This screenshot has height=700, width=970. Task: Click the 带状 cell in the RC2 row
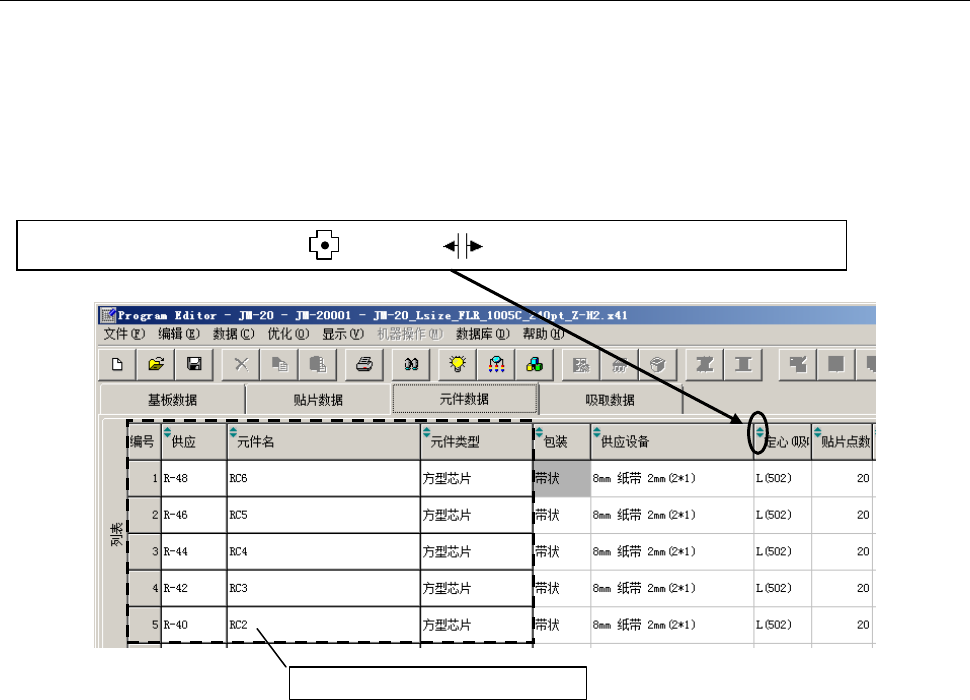click(x=562, y=625)
